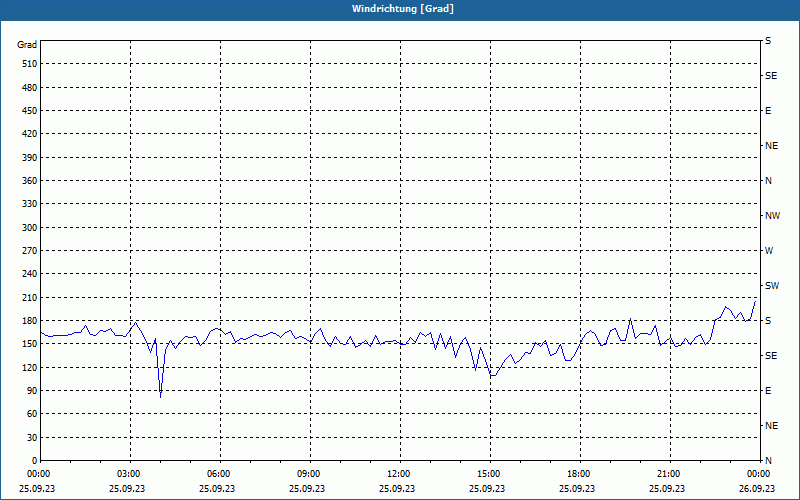Click the 12:00 time label
This screenshot has height=500, width=800.
(x=397, y=474)
